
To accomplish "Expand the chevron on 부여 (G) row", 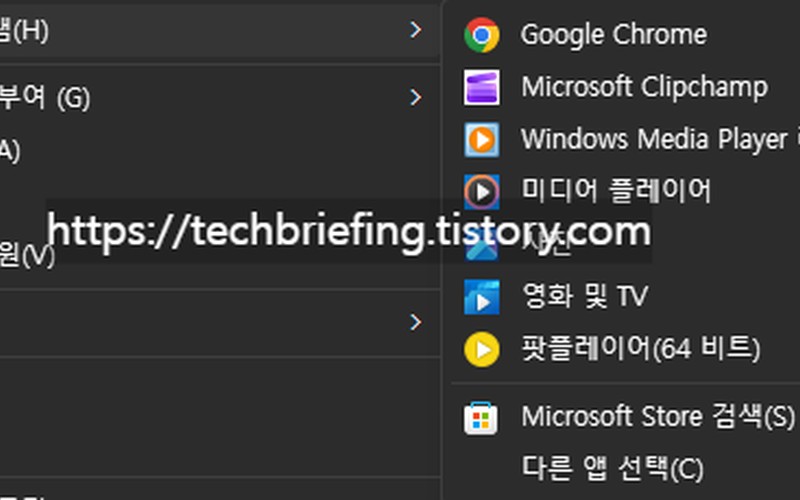I will tap(416, 97).
